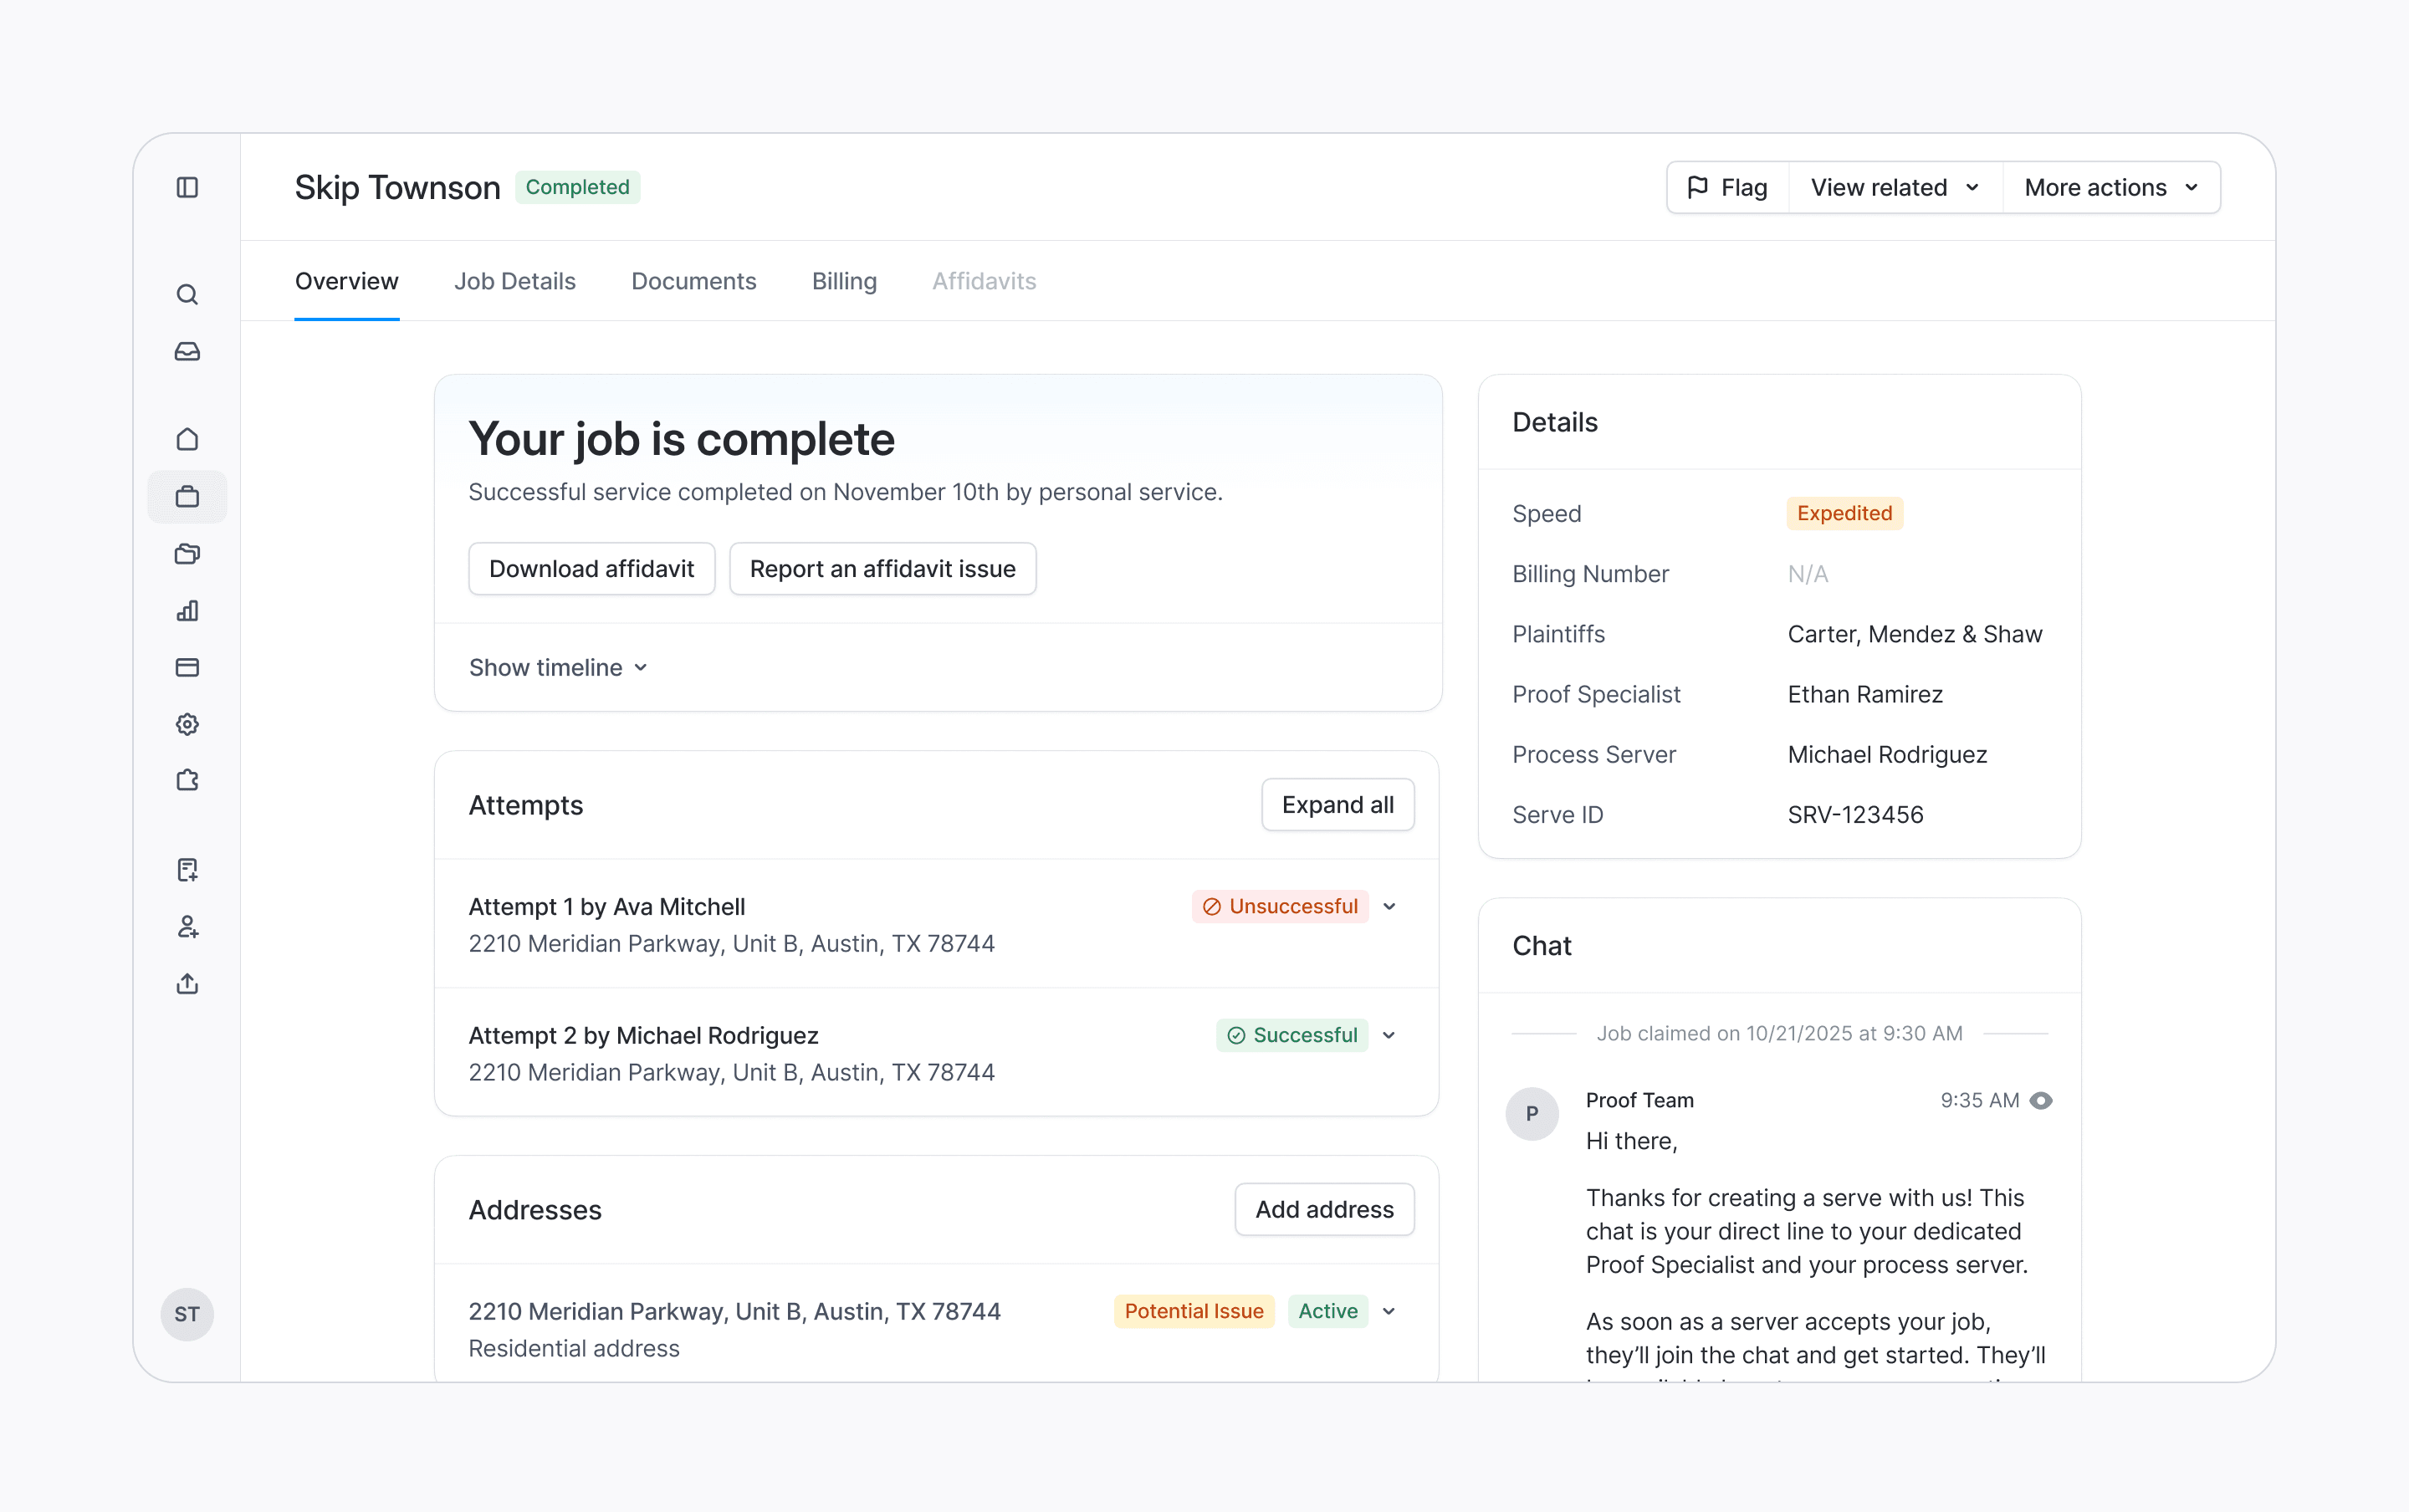Click the Flag button
The width and height of the screenshot is (2409, 1512).
point(1727,187)
